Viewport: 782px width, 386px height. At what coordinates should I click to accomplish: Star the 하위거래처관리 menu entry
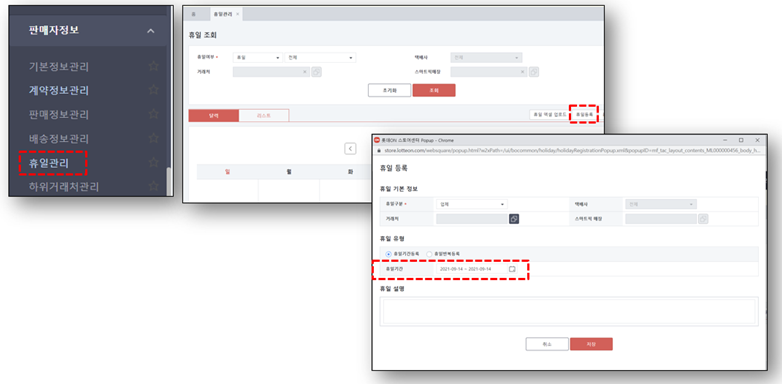[154, 186]
